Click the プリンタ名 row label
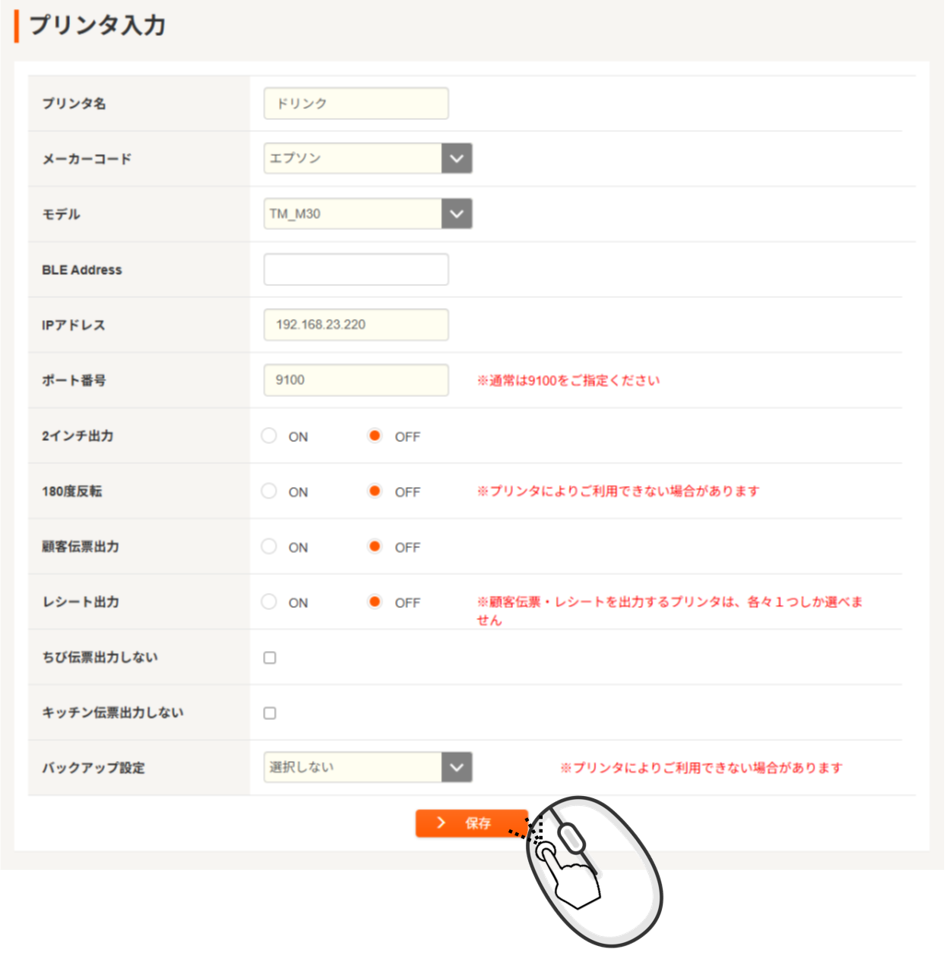 tap(74, 104)
